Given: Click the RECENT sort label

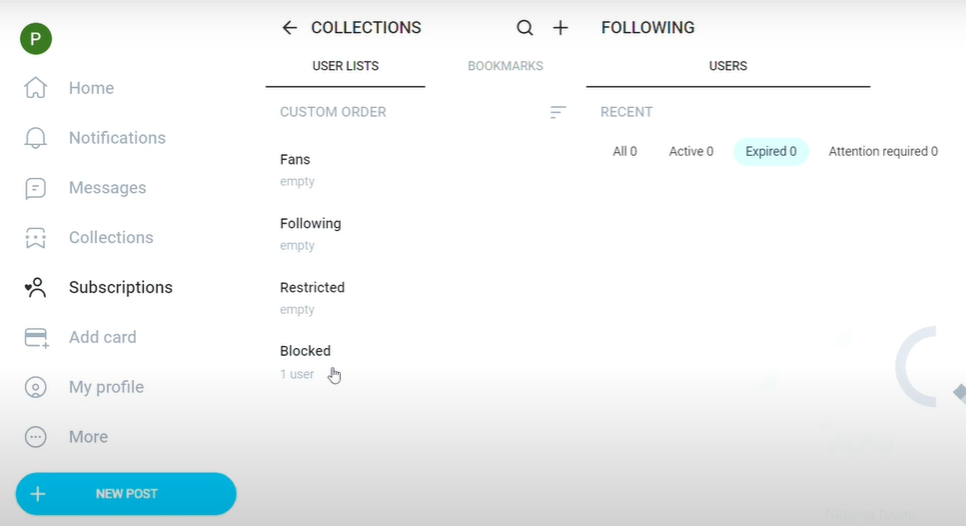Looking at the screenshot, I should point(627,112).
